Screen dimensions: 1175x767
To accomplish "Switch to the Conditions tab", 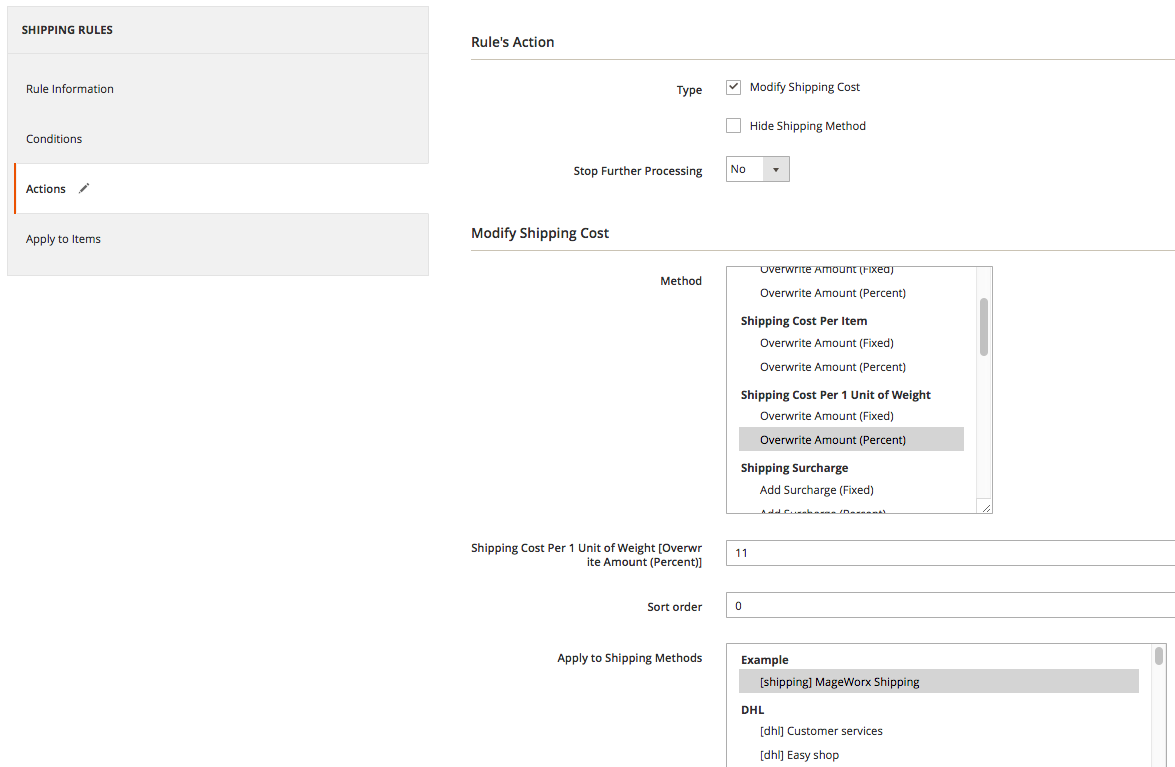I will pos(54,139).
